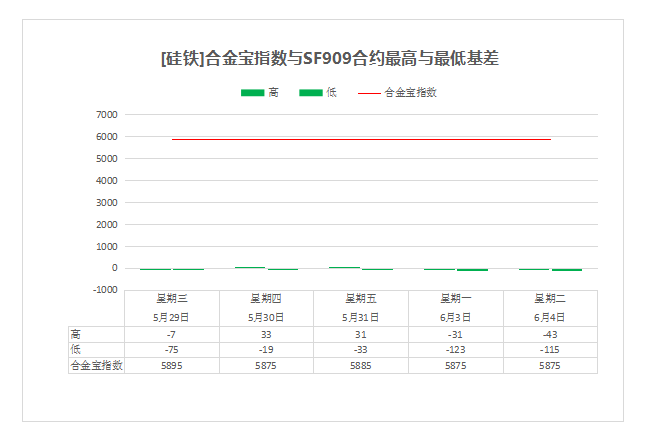This screenshot has height=437, width=649.
Task: Click date cell 5月29日
Action: pos(171,317)
